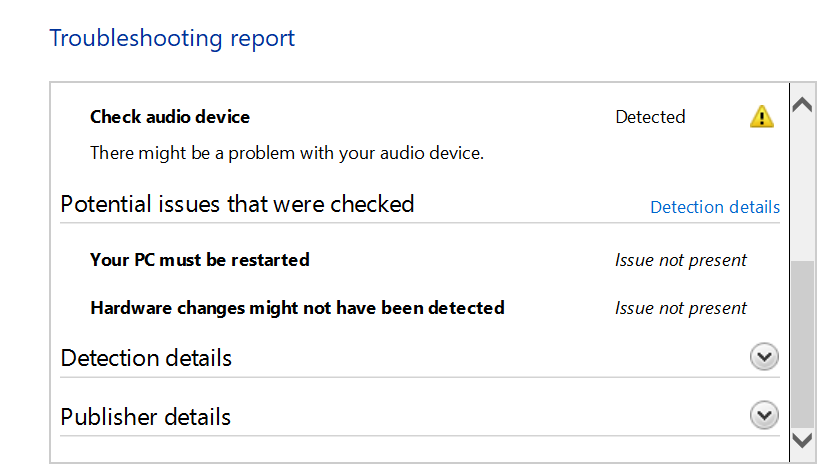Click the audio device problem description text
This screenshot has width=833, height=472.
(x=286, y=153)
